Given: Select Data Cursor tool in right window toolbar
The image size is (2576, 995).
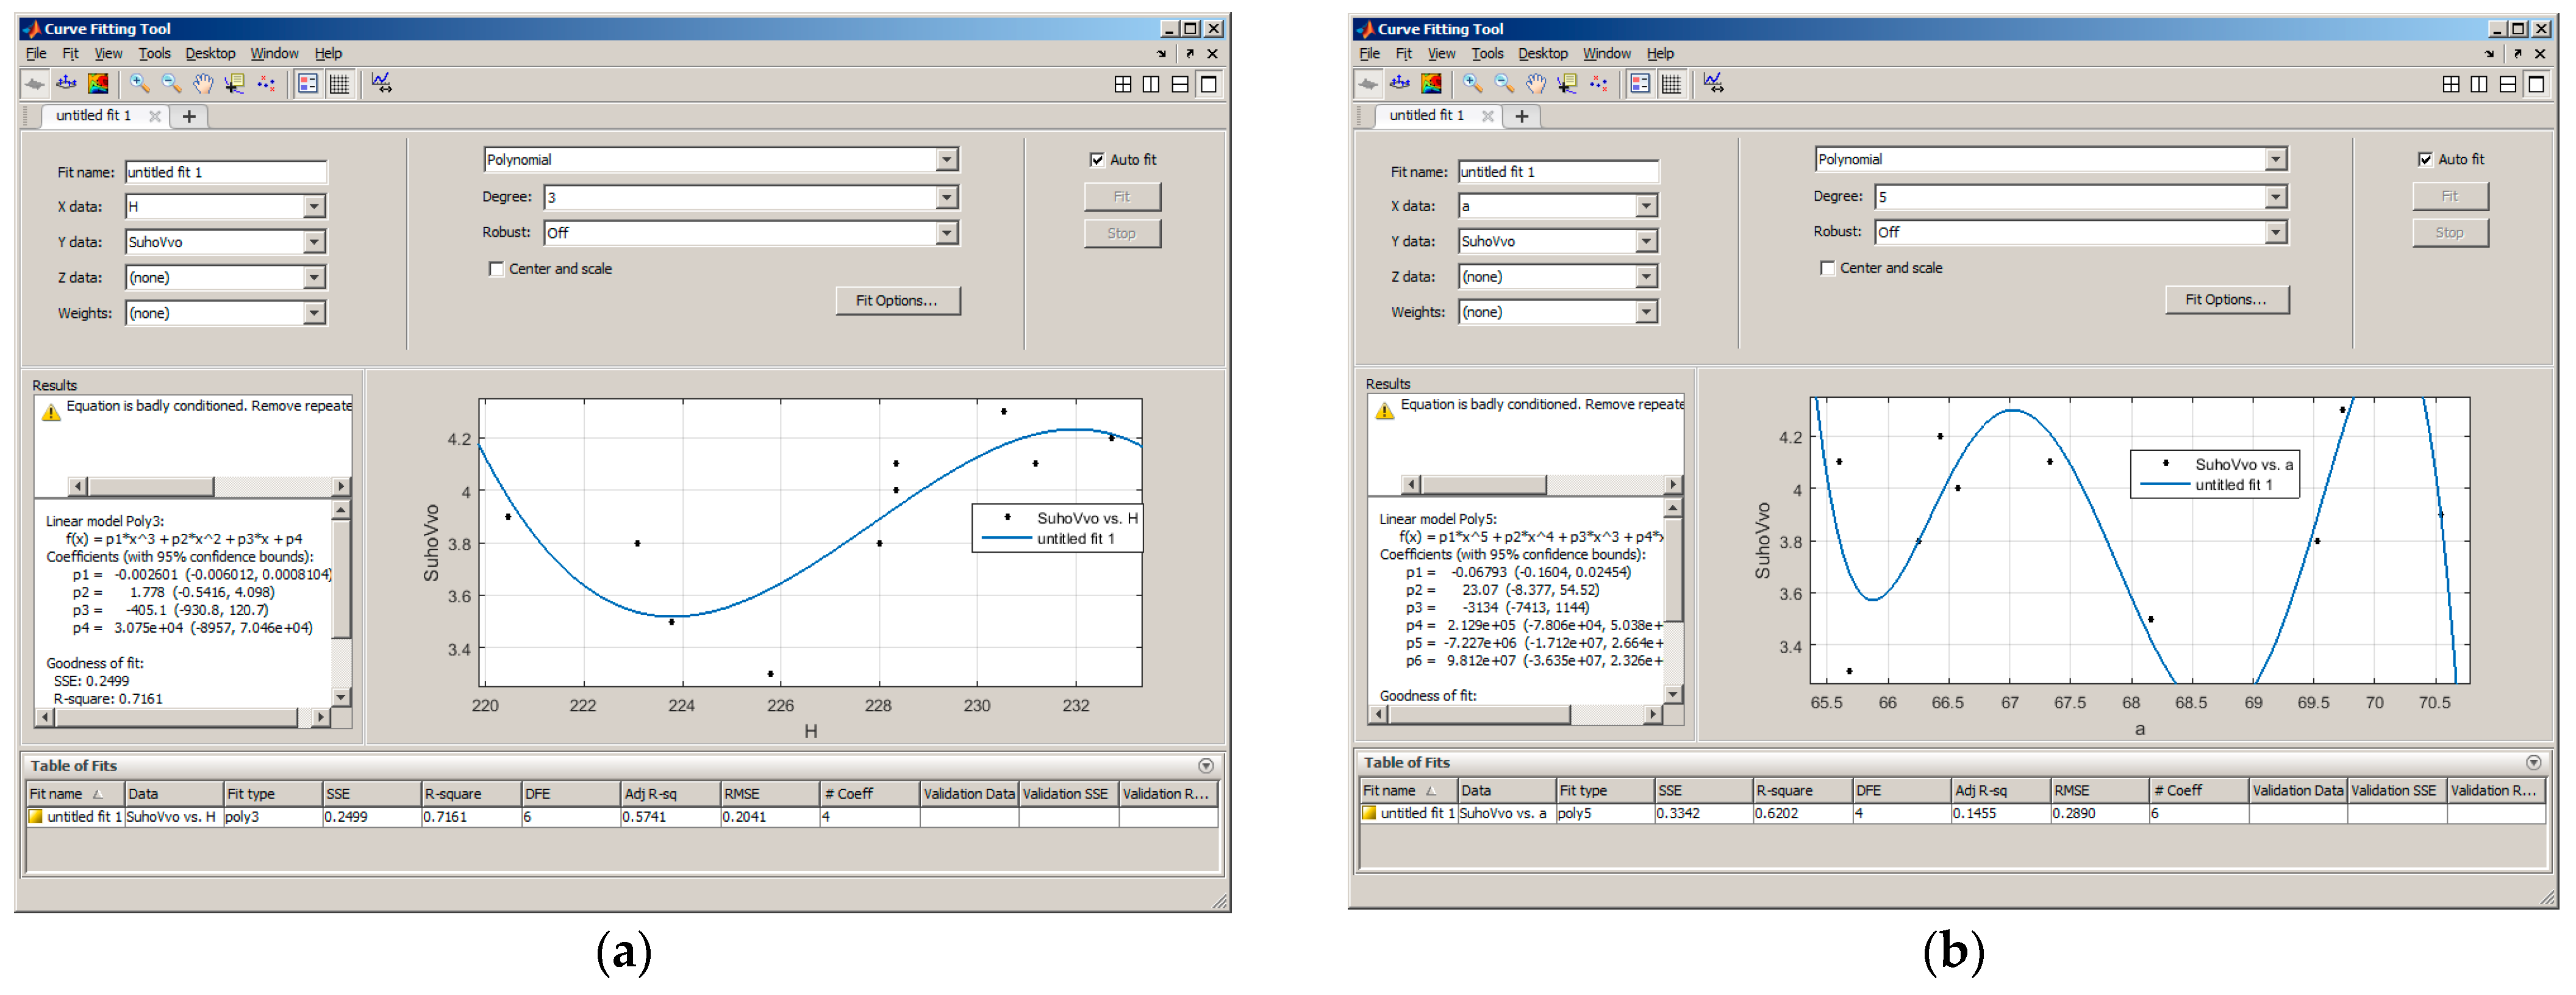Looking at the screenshot, I should [x=1568, y=85].
